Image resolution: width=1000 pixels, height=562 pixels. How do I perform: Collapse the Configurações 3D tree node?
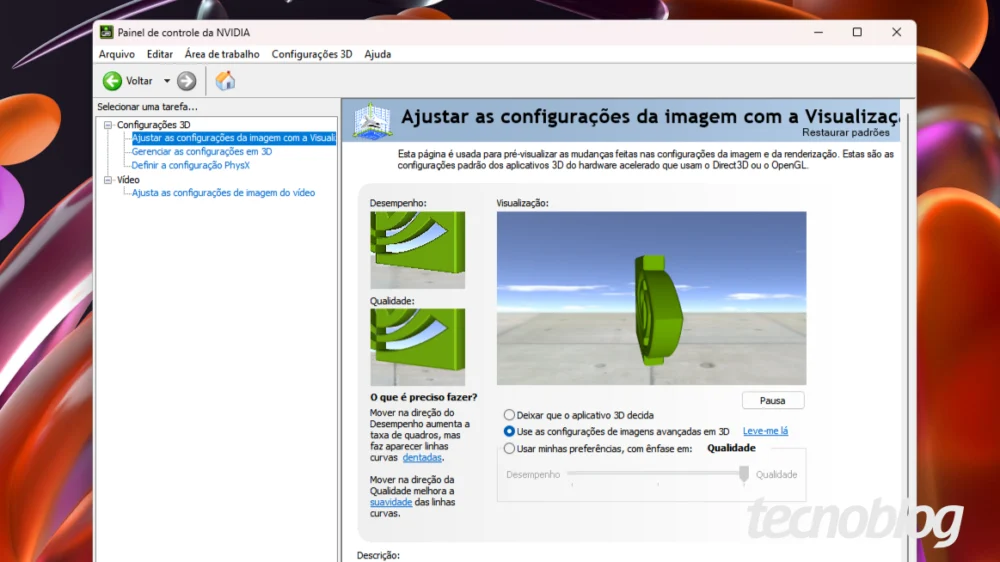coord(108,125)
